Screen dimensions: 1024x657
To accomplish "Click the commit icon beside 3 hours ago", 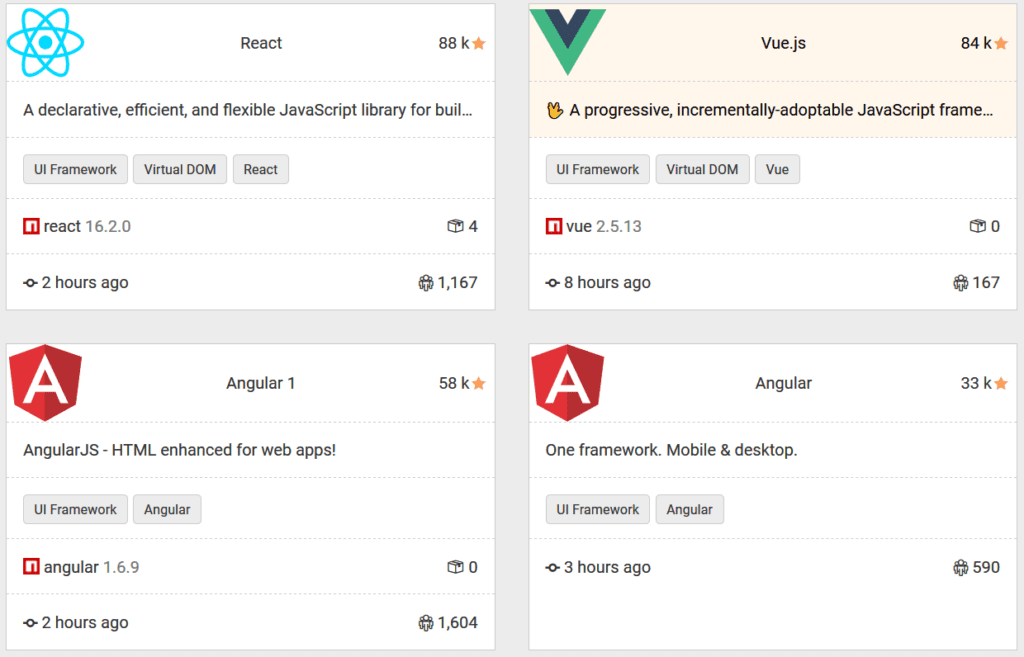I will click(552, 568).
